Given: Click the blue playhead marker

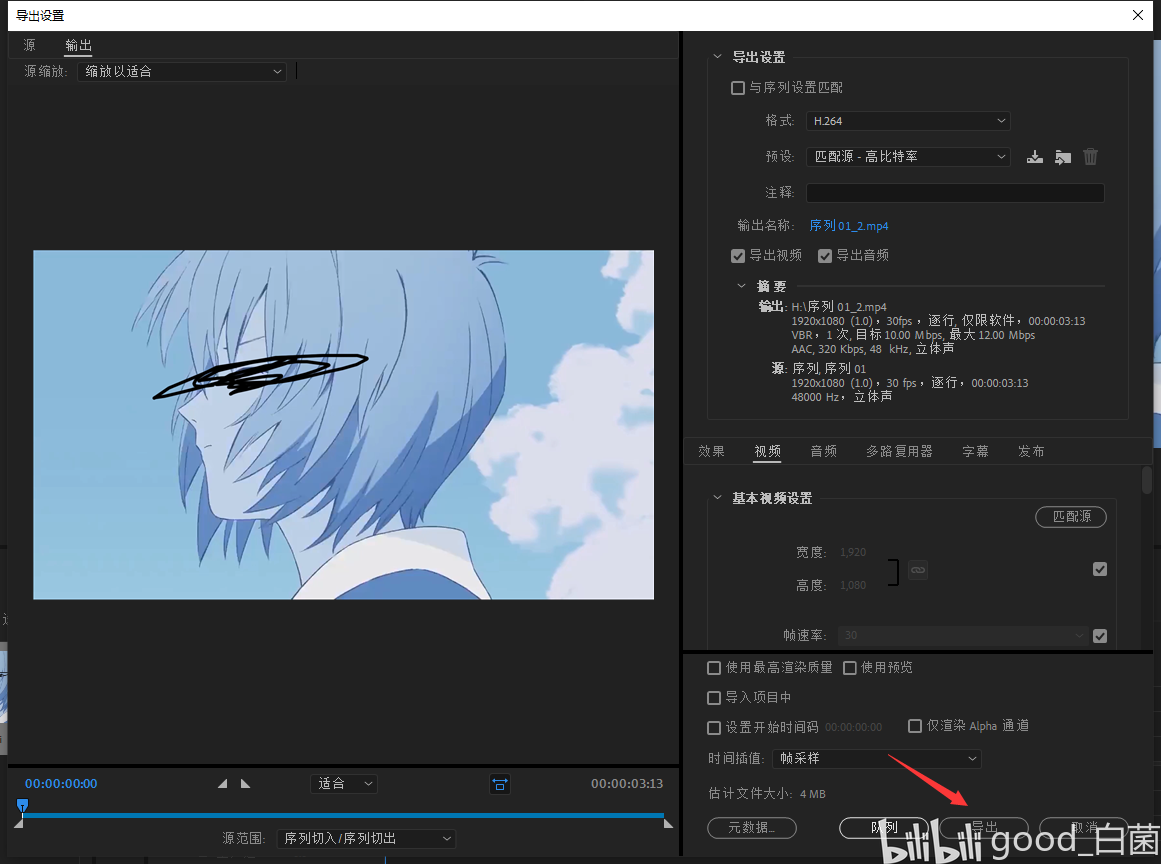Looking at the screenshot, I should click(x=22, y=806).
